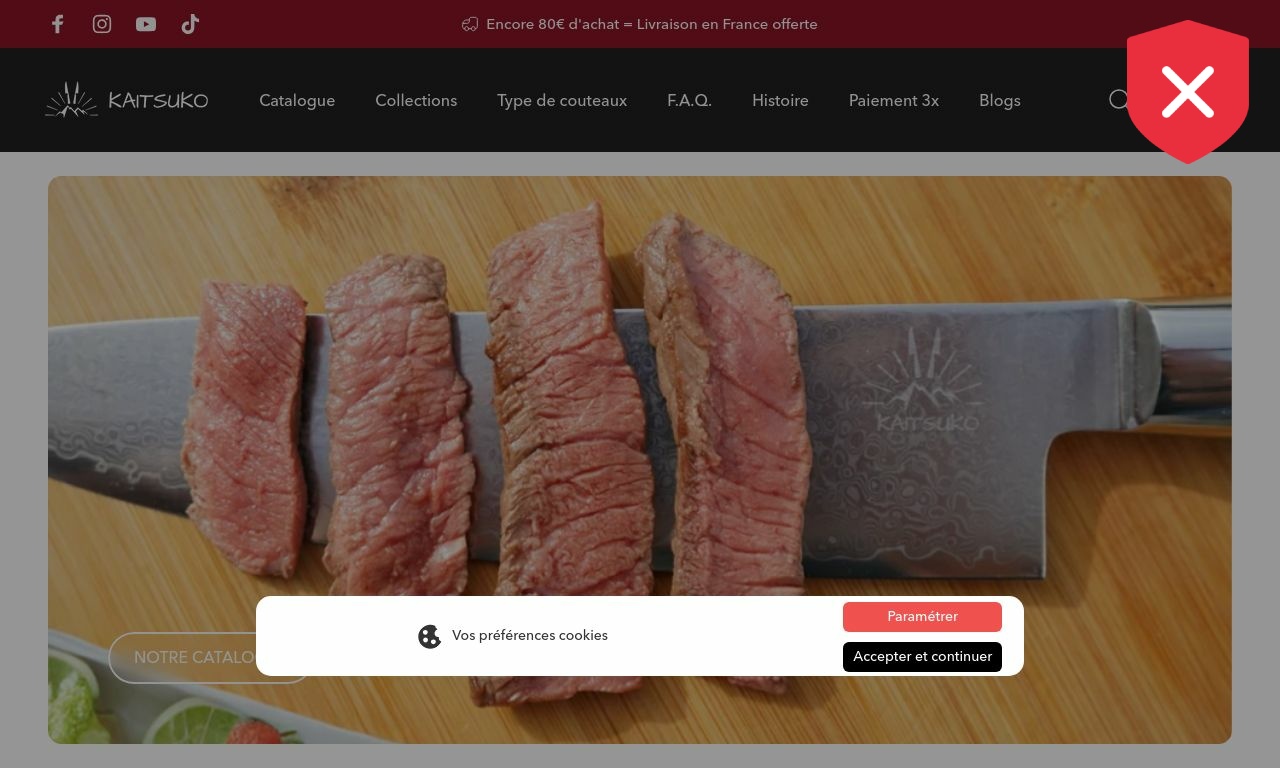
Task: Open the YouTube channel icon
Action: tap(146, 24)
